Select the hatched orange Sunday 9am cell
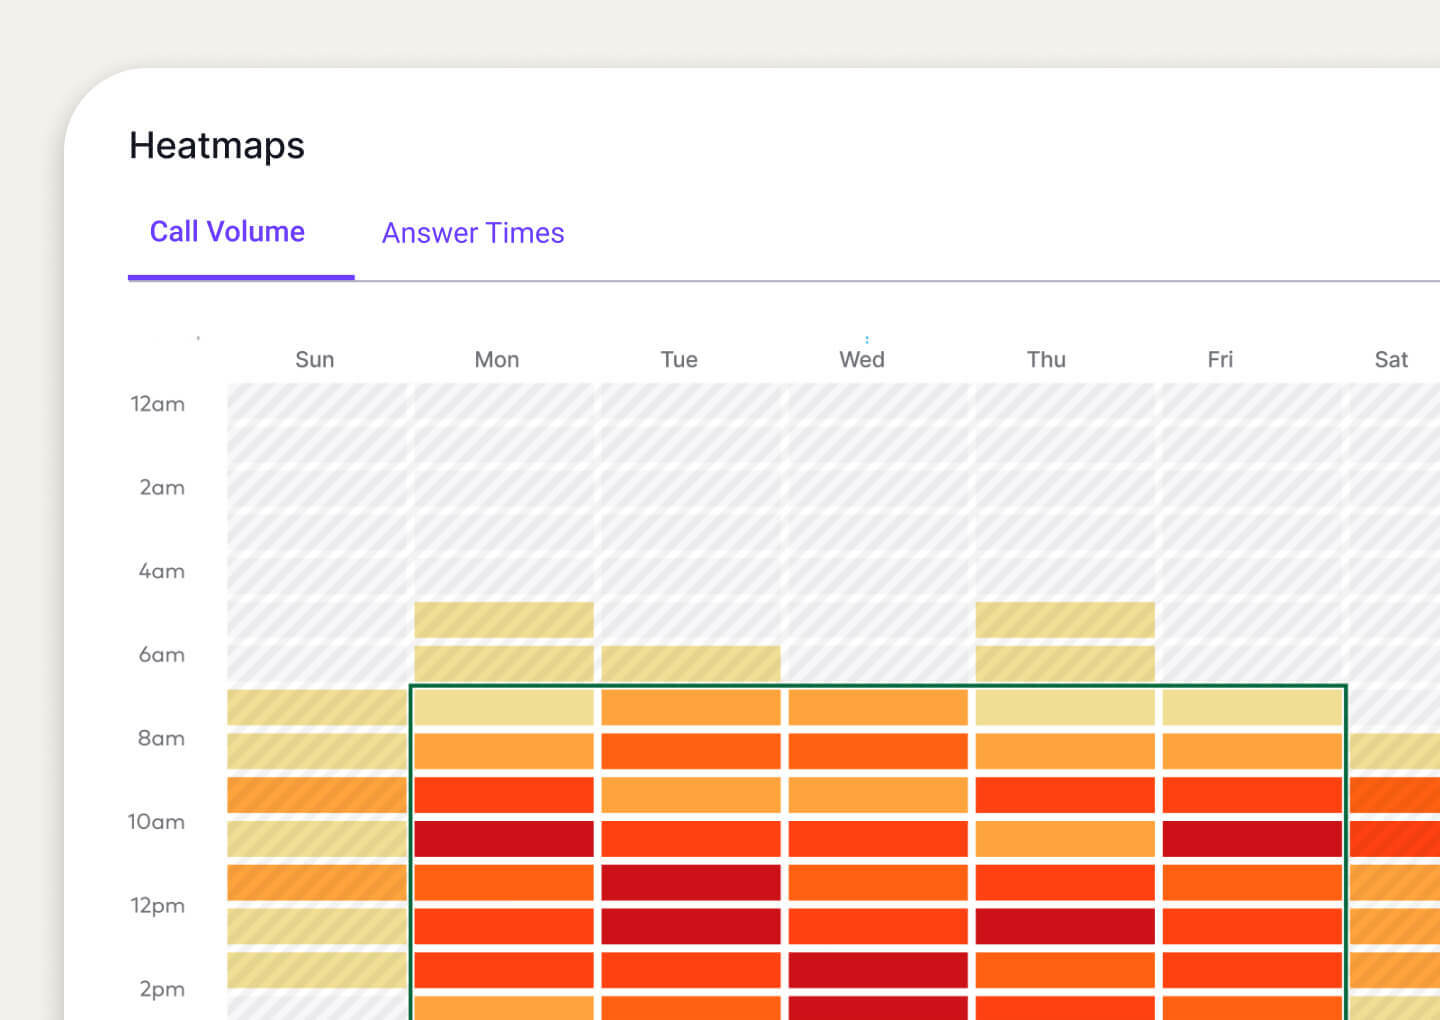1440x1020 pixels. [x=317, y=795]
